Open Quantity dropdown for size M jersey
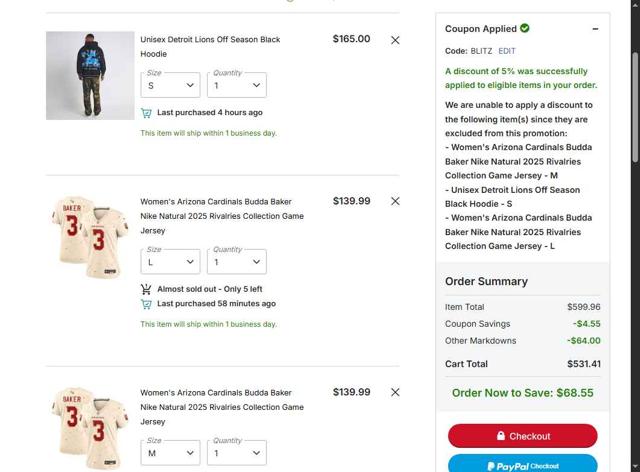The image size is (640, 472). (x=237, y=452)
